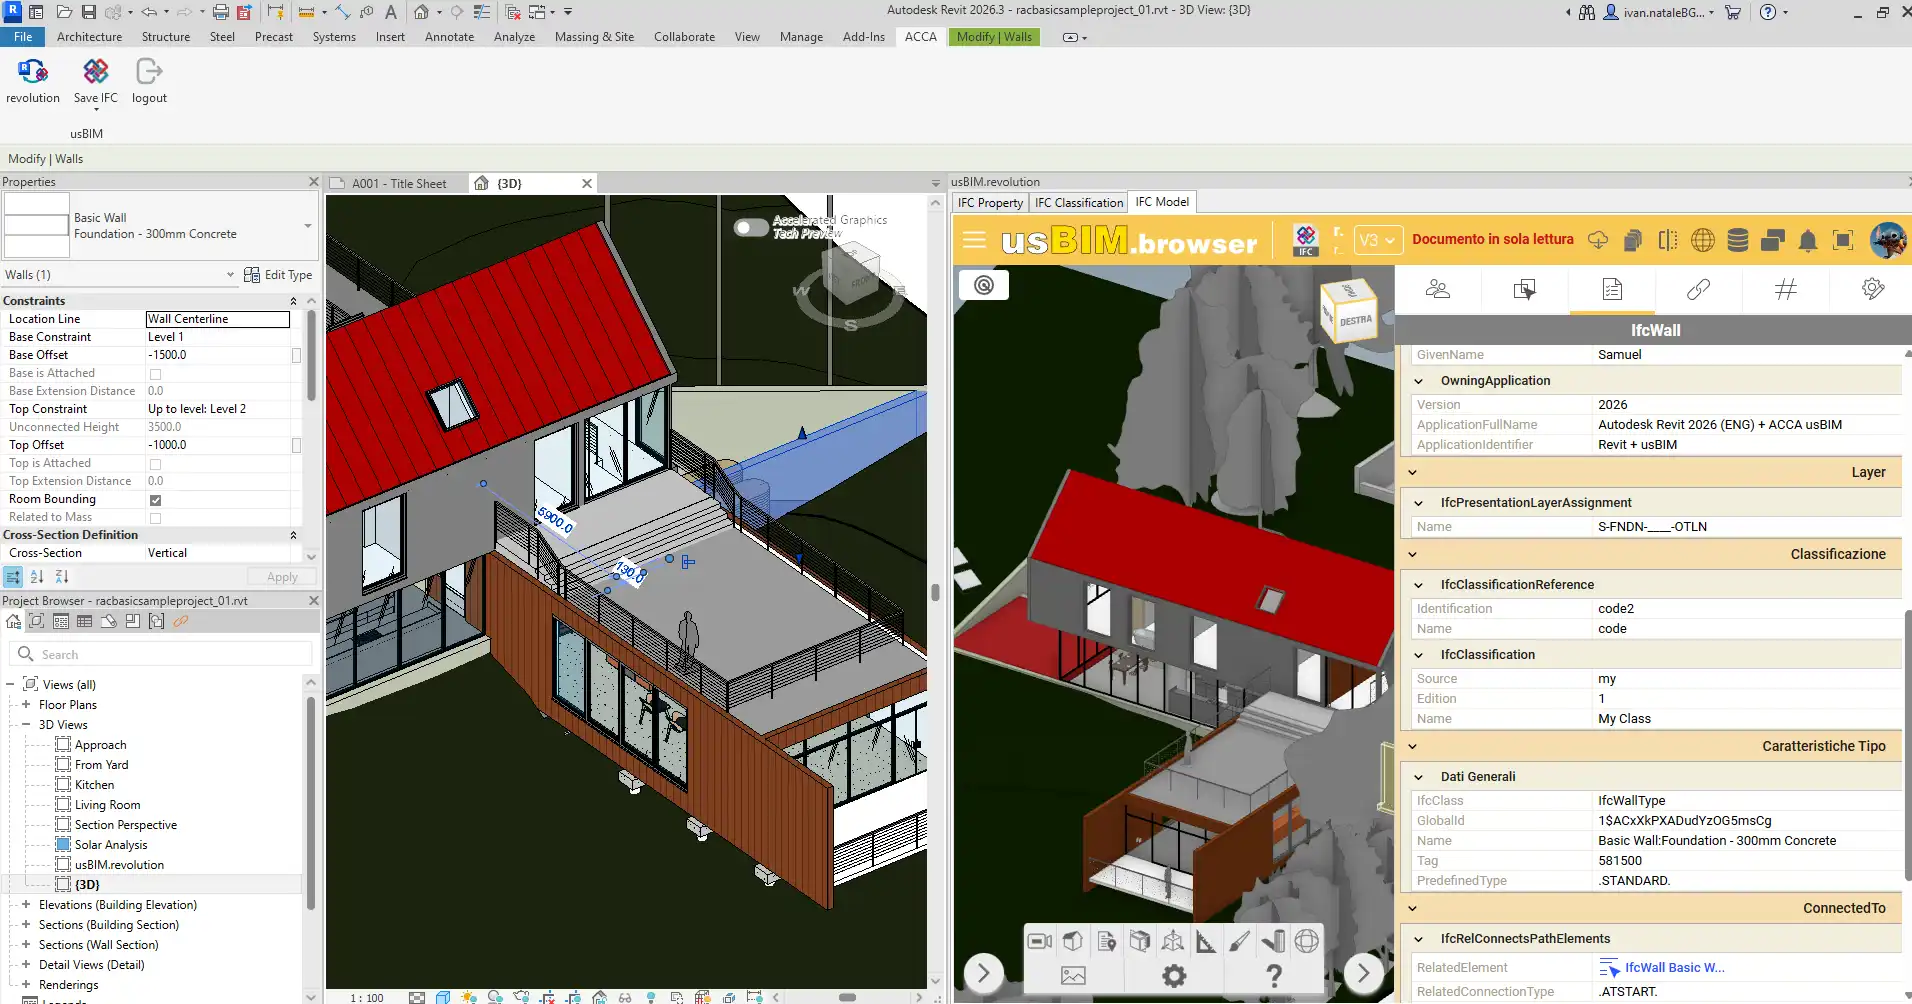Open the IfcWall Basic W... related element link
This screenshot has height=1004, width=1912.
[1673, 968]
